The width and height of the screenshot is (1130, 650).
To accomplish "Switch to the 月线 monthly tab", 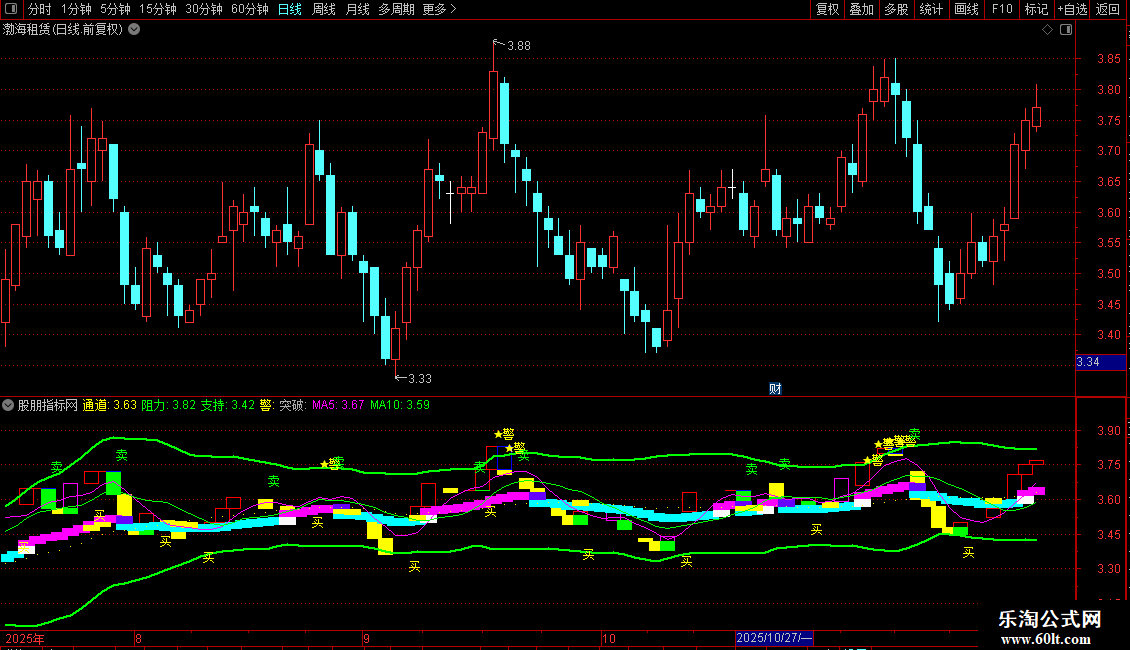I will 357,9.
